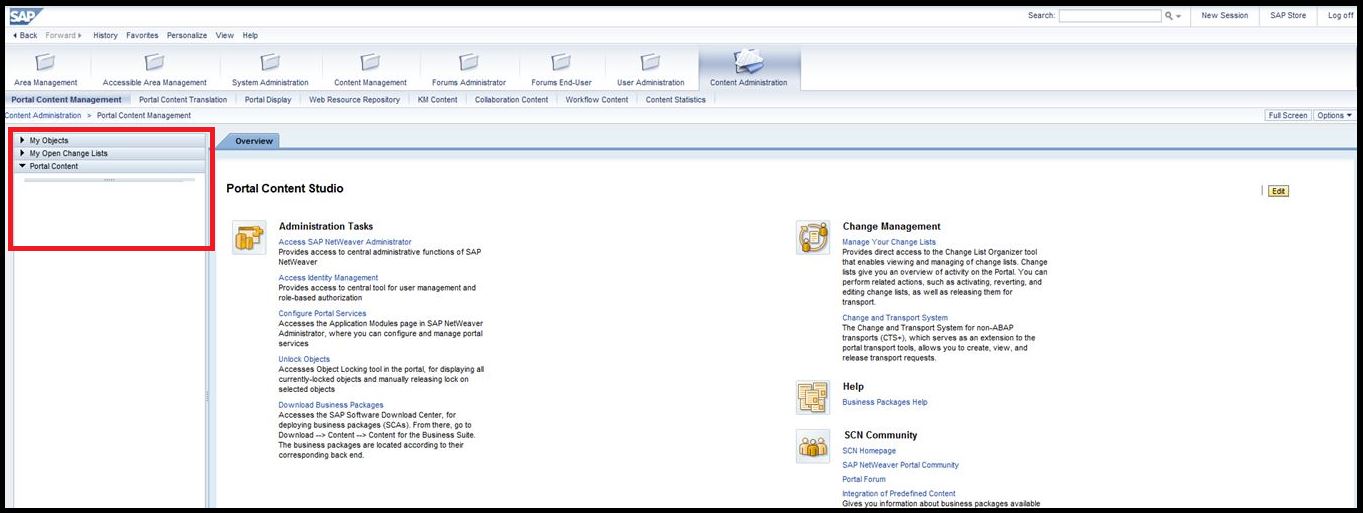Click the Full Screen button
1363x513 pixels.
tap(1288, 115)
